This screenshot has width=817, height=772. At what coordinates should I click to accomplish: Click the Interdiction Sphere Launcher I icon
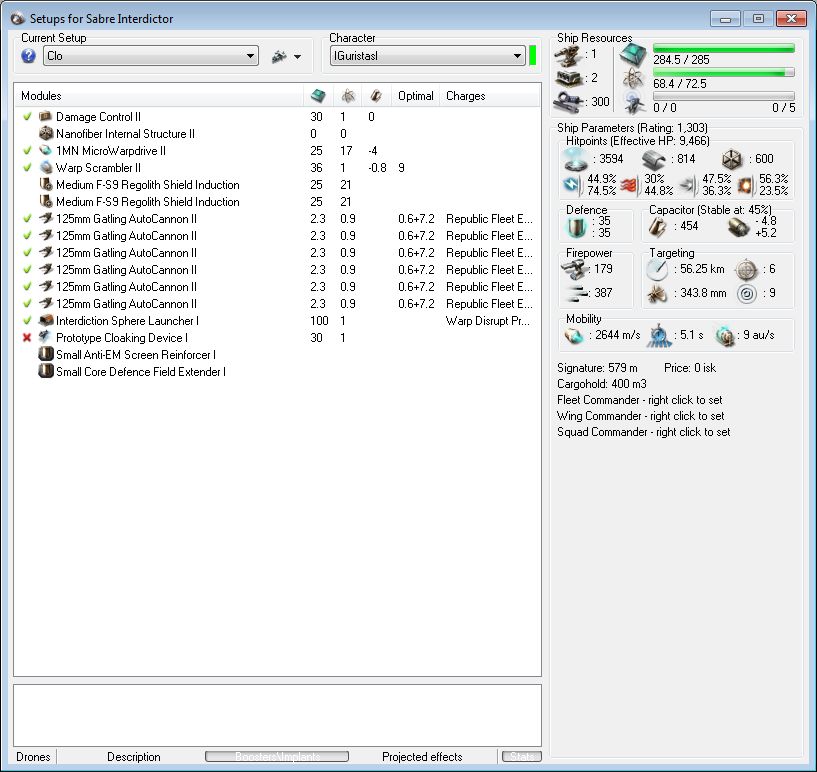(x=46, y=320)
